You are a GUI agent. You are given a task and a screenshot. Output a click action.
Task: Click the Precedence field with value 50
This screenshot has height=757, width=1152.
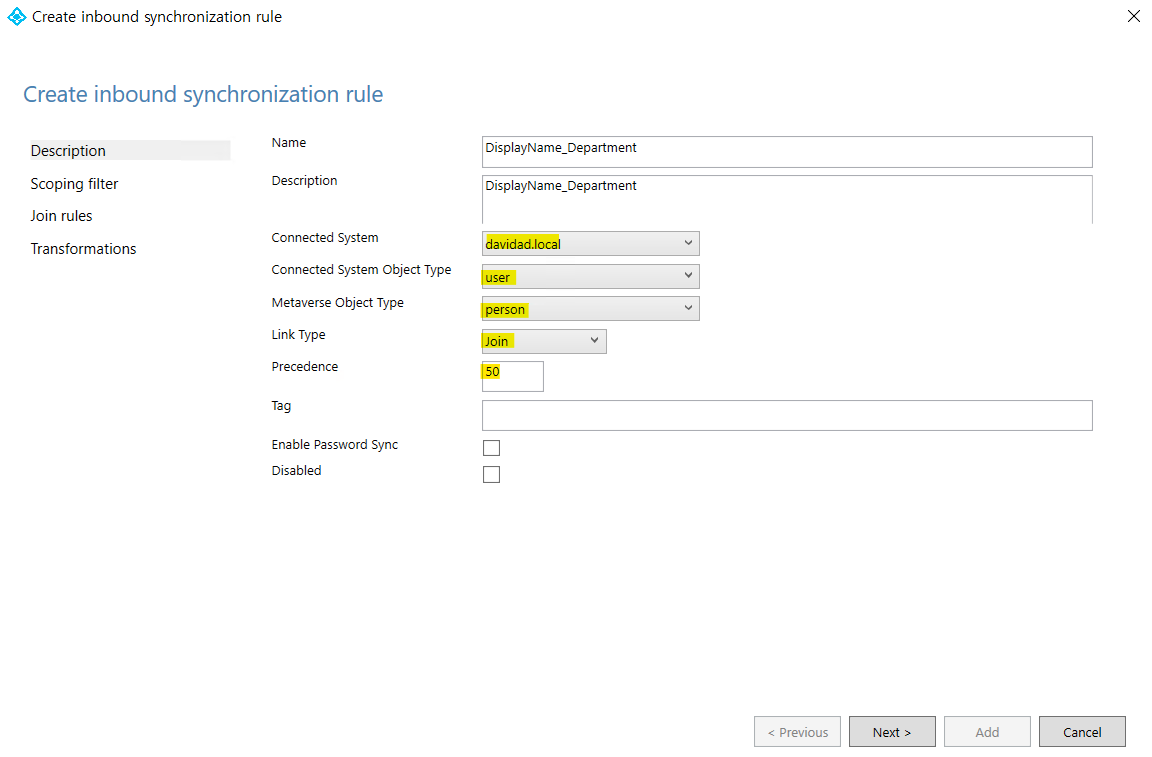[x=513, y=376]
